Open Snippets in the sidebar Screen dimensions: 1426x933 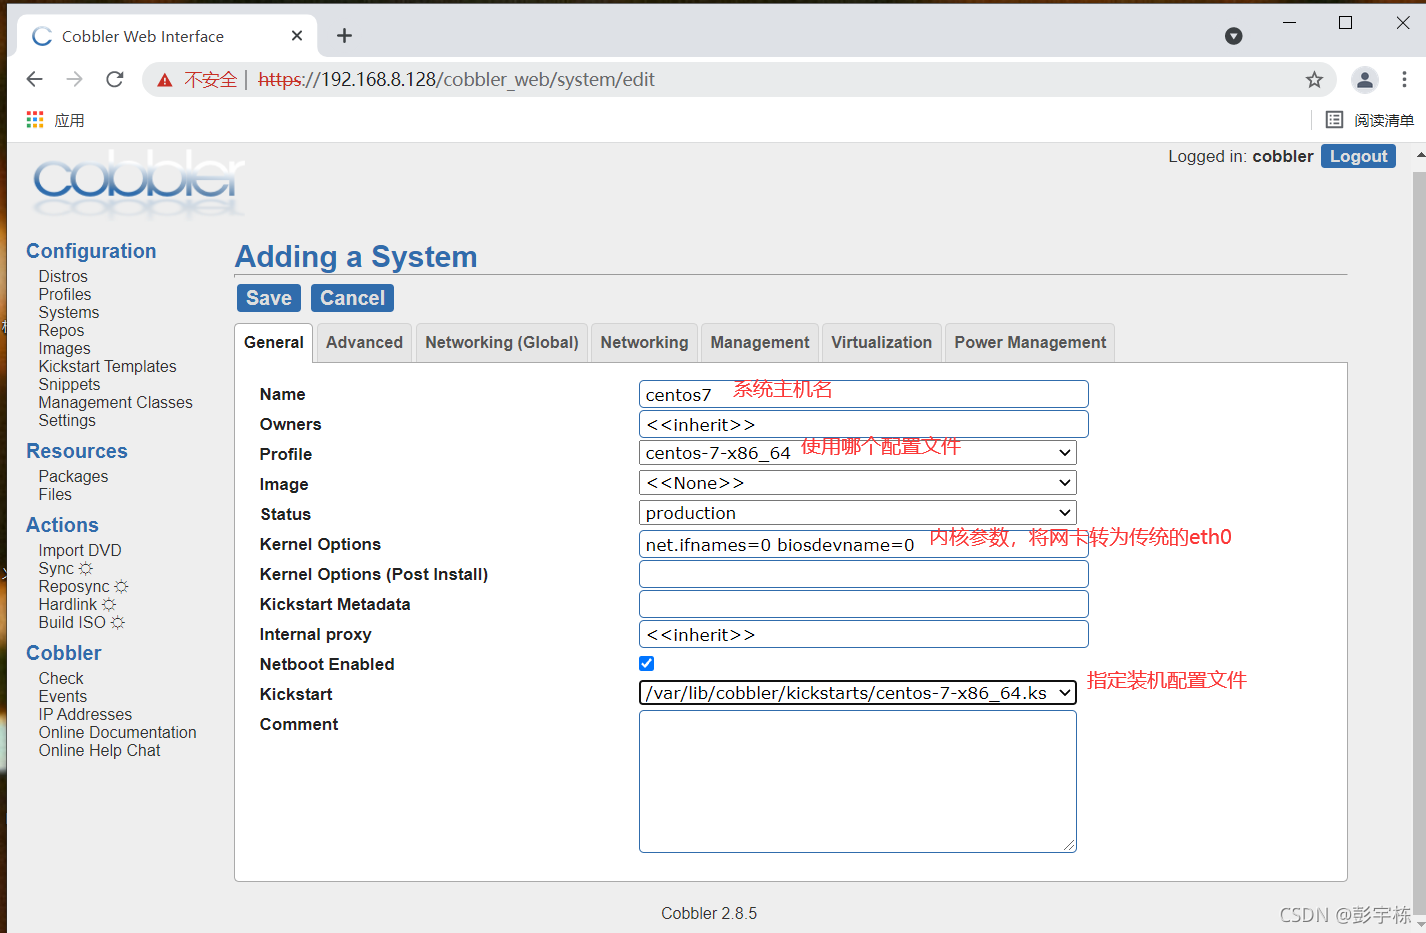point(69,384)
